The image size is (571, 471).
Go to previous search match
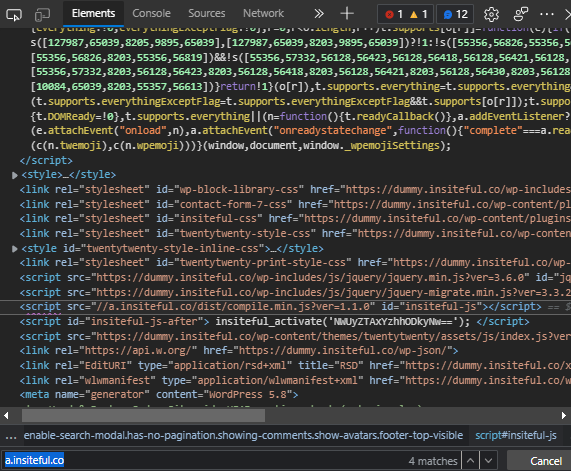point(470,461)
